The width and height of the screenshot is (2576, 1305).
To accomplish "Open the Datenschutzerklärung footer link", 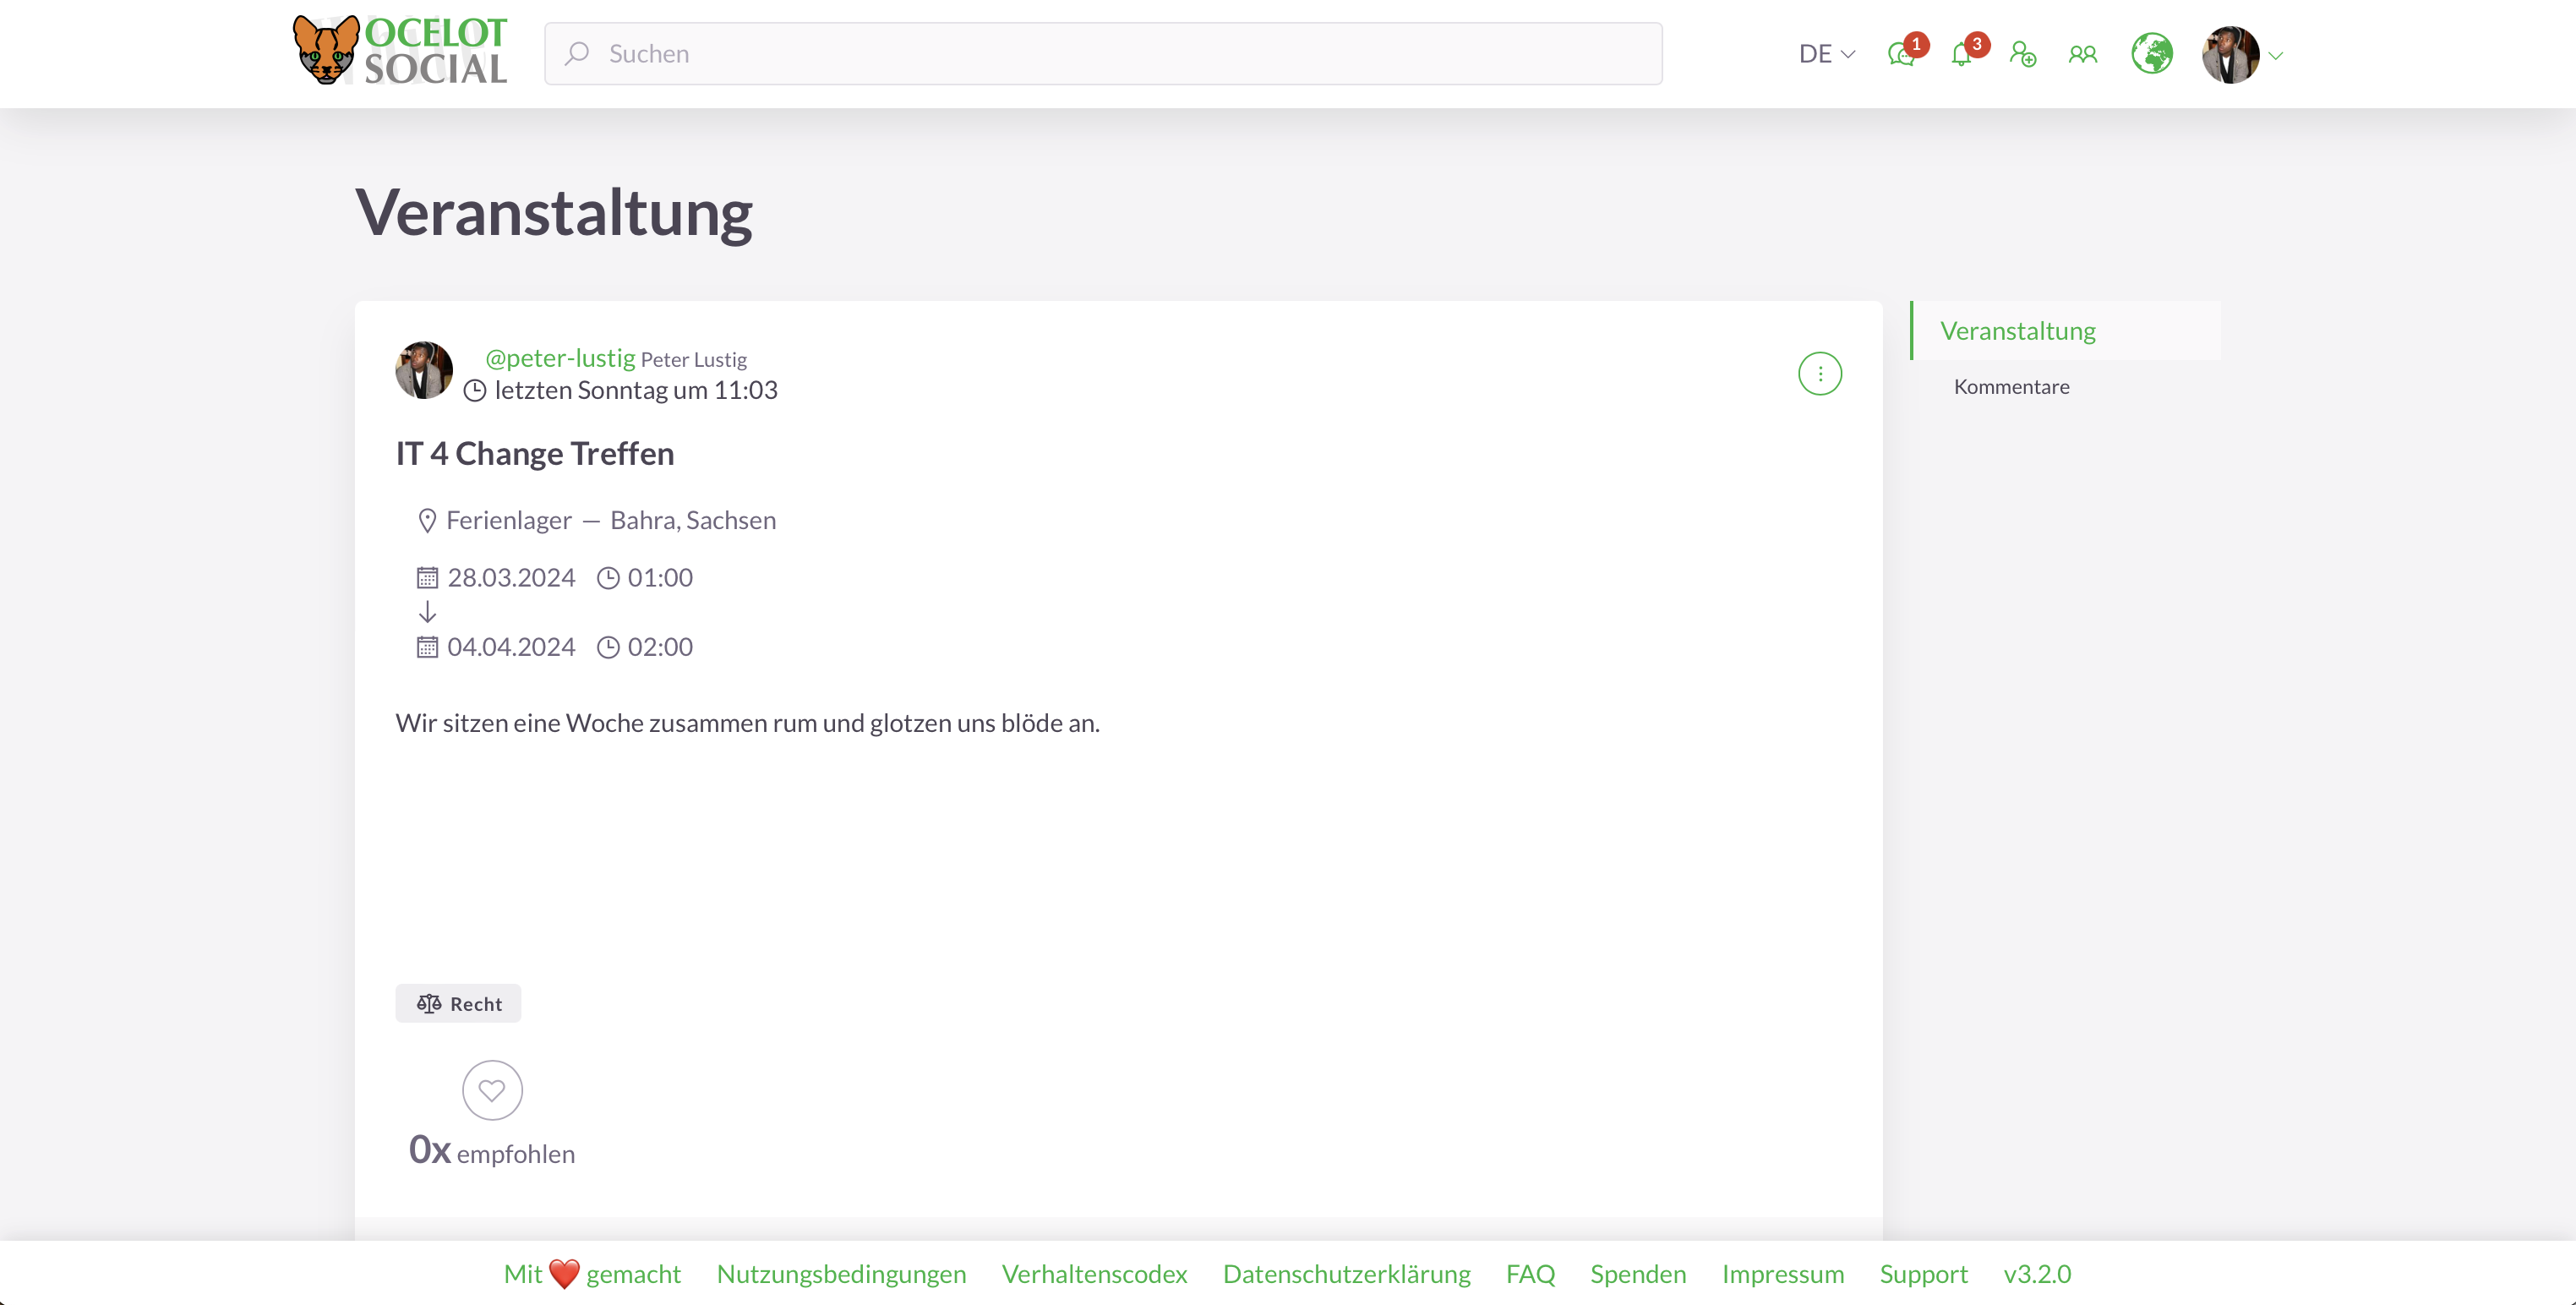I will point(1346,1273).
